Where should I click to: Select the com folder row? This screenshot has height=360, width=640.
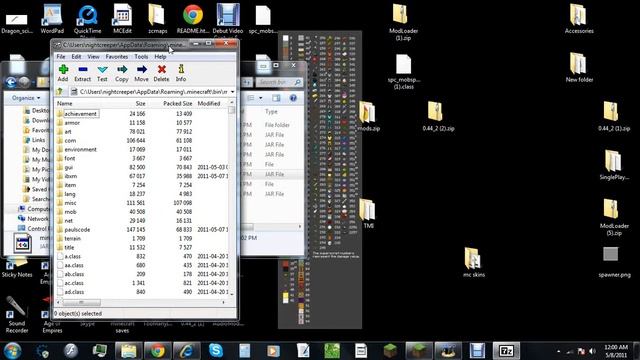click(x=142, y=140)
